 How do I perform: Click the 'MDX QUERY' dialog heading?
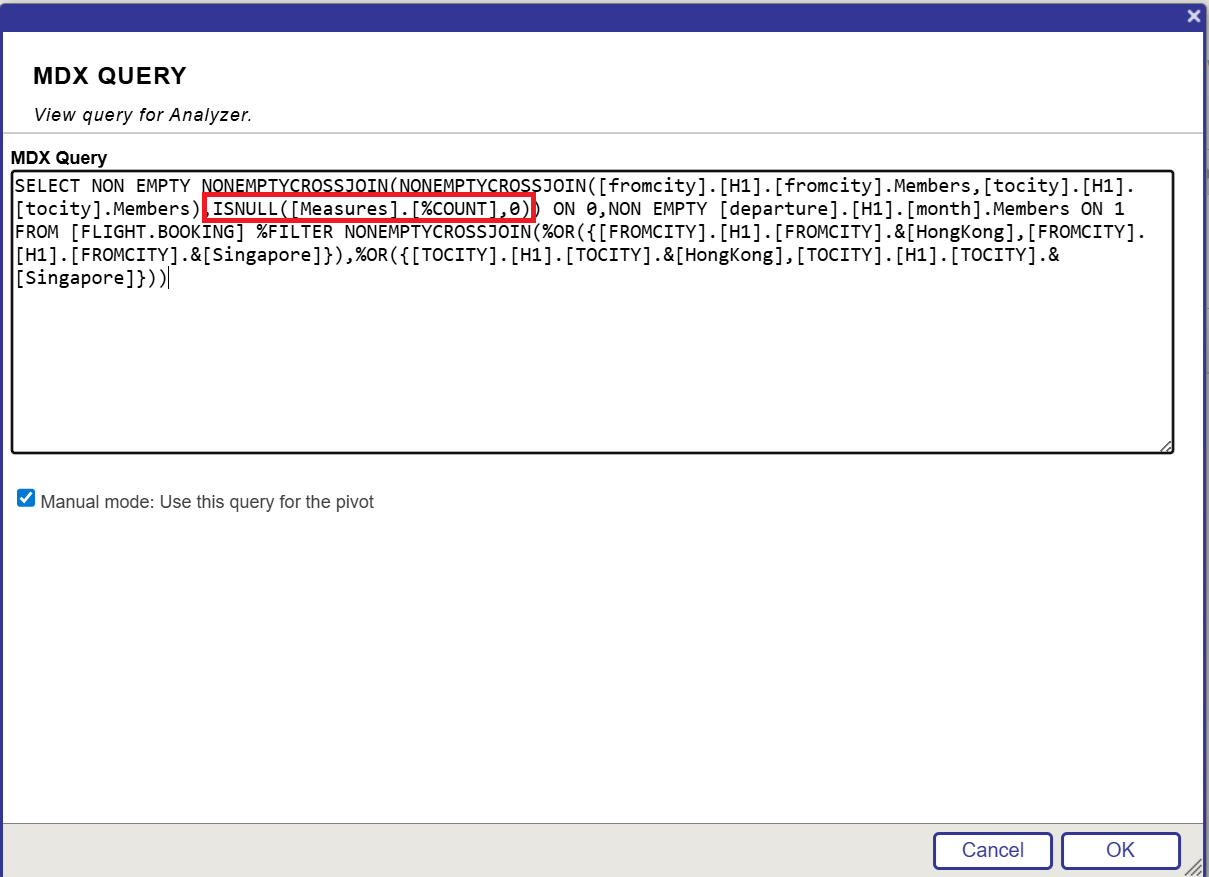[x=110, y=76]
